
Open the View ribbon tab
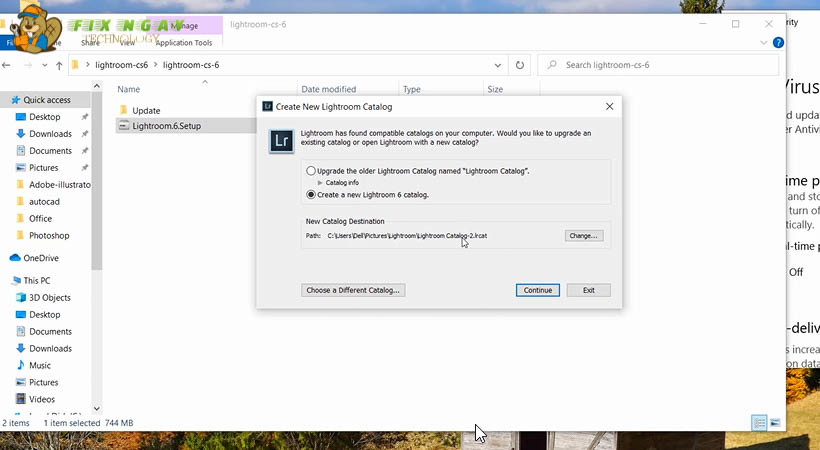tap(127, 43)
